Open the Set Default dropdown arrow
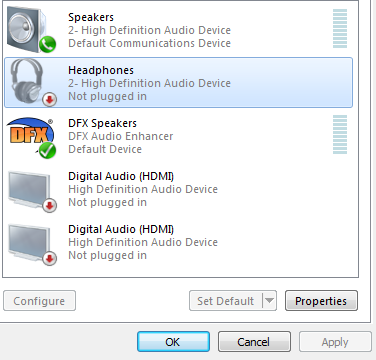Viewport: 376px width, 360px height. (269, 301)
